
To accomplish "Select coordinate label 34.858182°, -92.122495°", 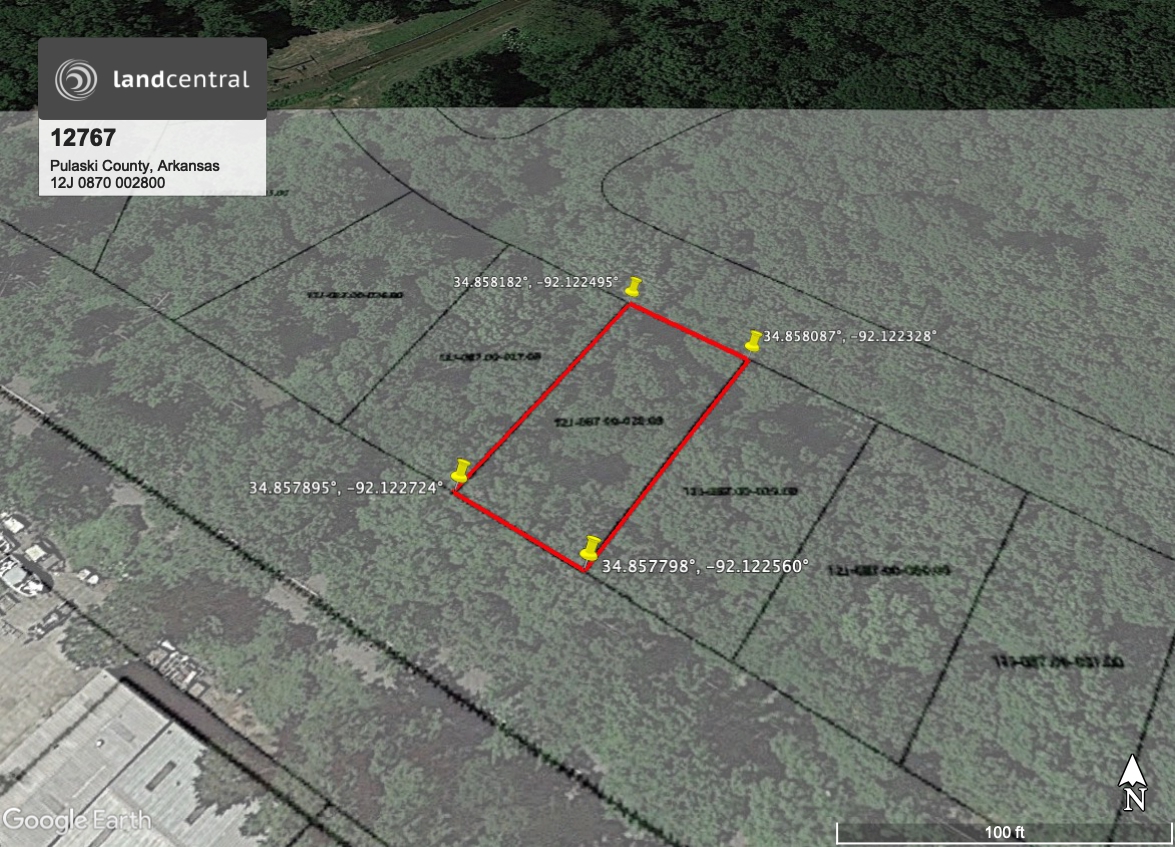I will click(x=536, y=283).
